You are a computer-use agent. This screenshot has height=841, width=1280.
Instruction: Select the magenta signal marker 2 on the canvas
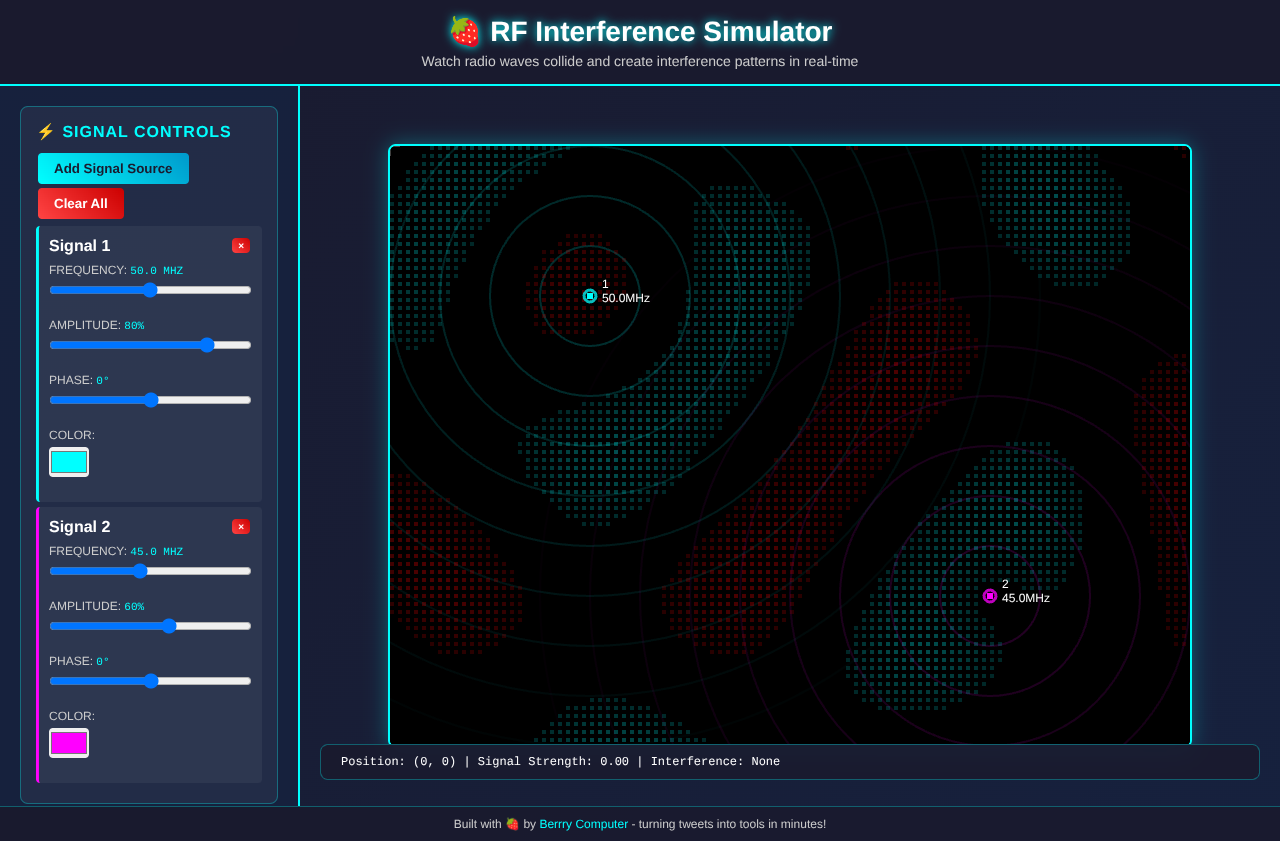point(990,596)
